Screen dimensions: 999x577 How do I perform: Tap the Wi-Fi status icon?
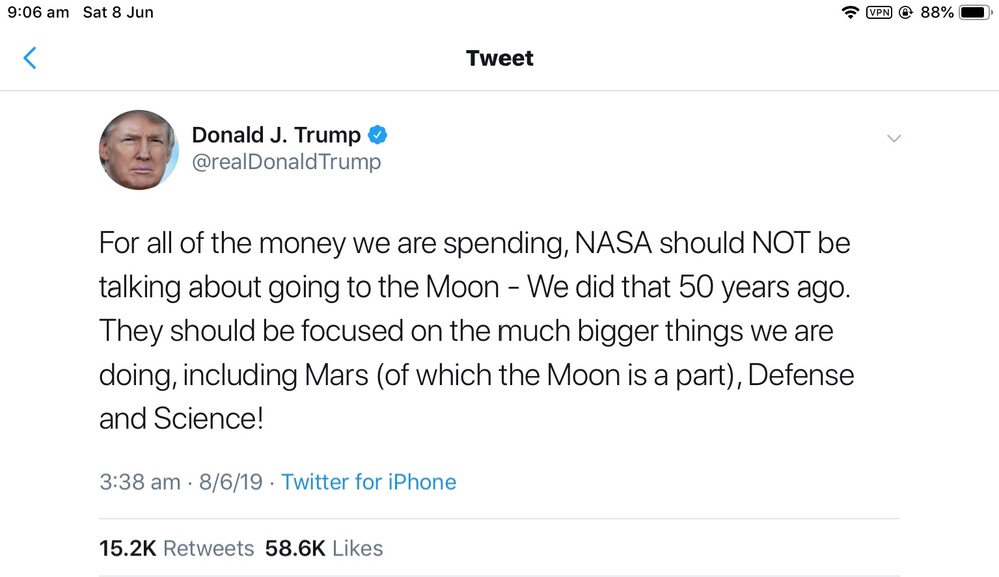[850, 13]
